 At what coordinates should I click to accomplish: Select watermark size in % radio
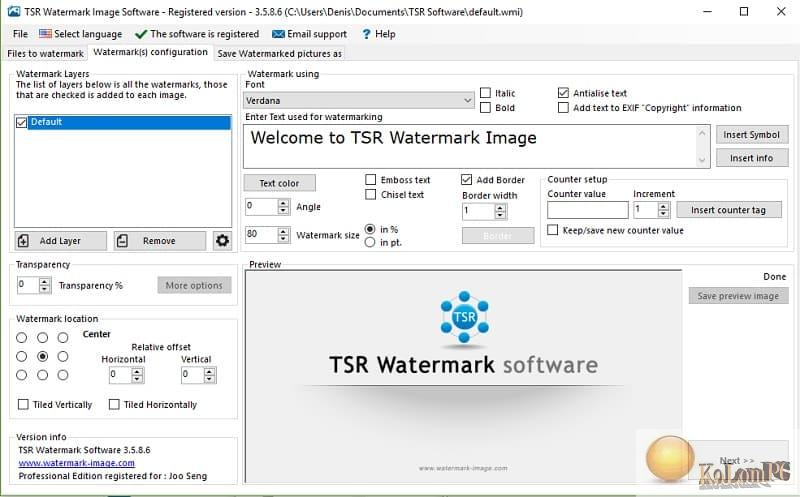point(370,229)
